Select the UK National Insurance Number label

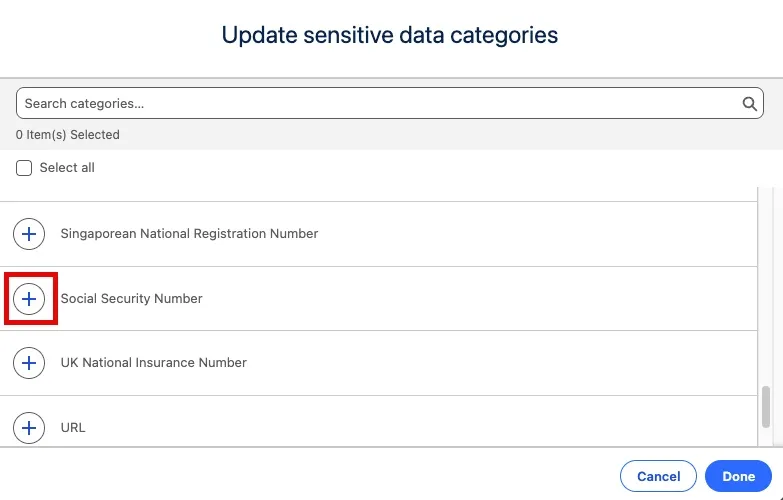click(x=154, y=363)
